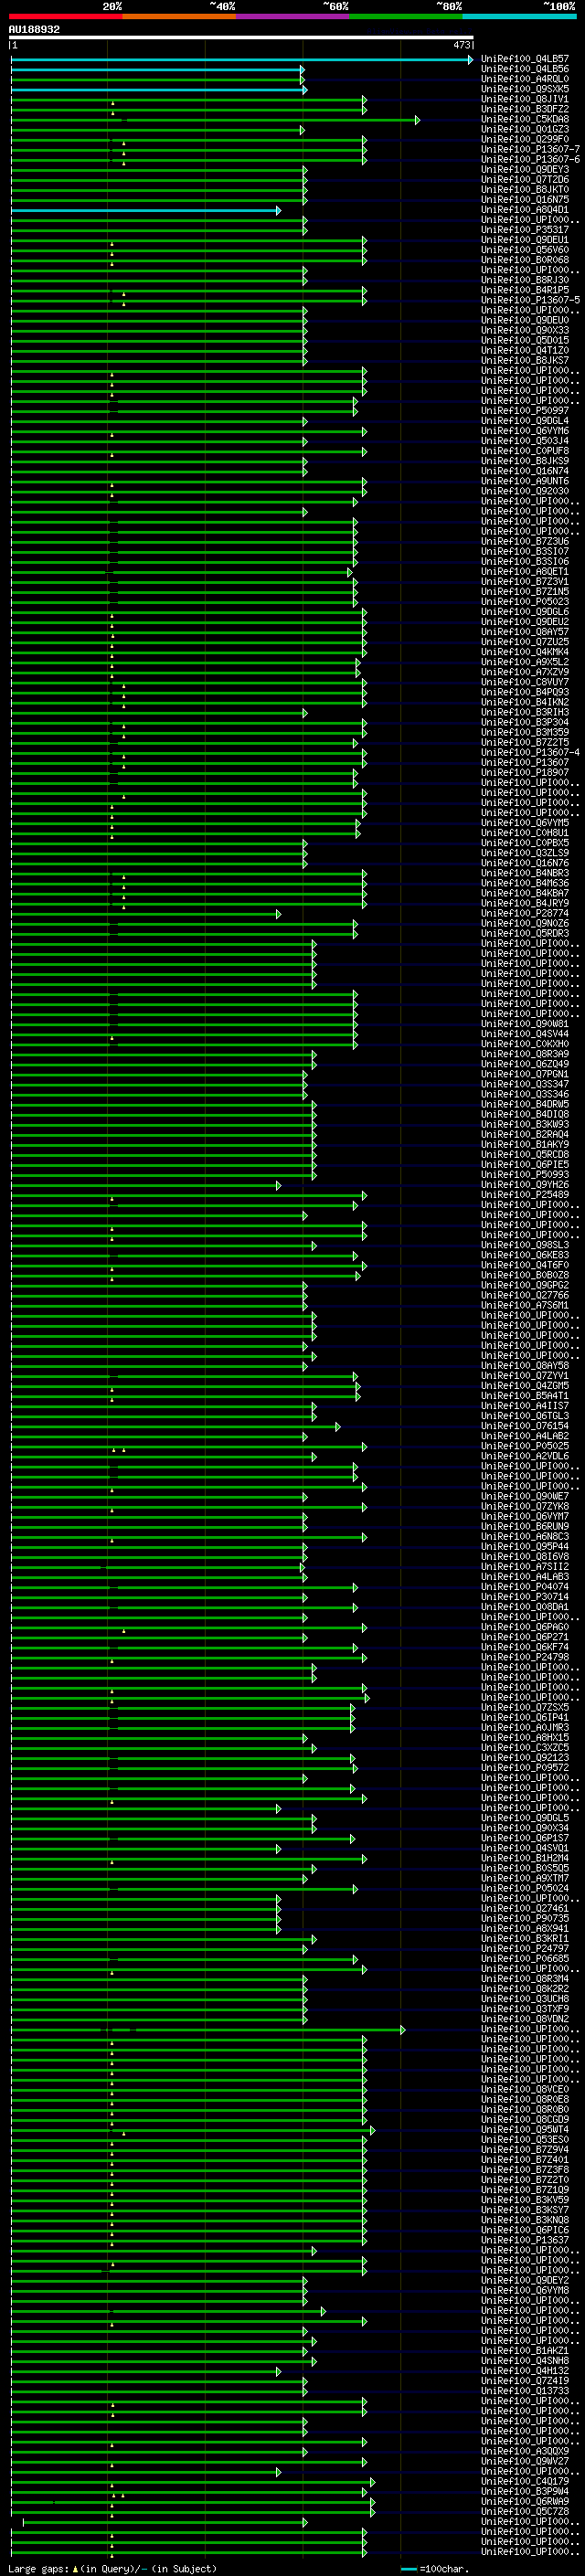Click the UniRef100_Q5RDR3 label
Screen dimensions: 585x2576
click(525, 934)
